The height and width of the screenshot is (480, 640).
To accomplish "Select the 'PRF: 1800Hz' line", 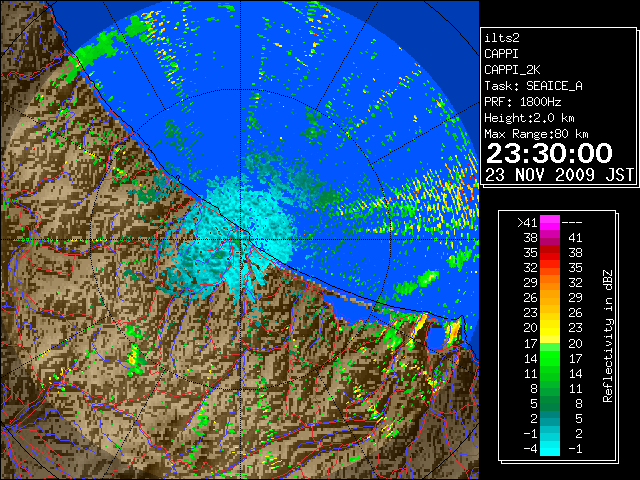I will [523, 102].
